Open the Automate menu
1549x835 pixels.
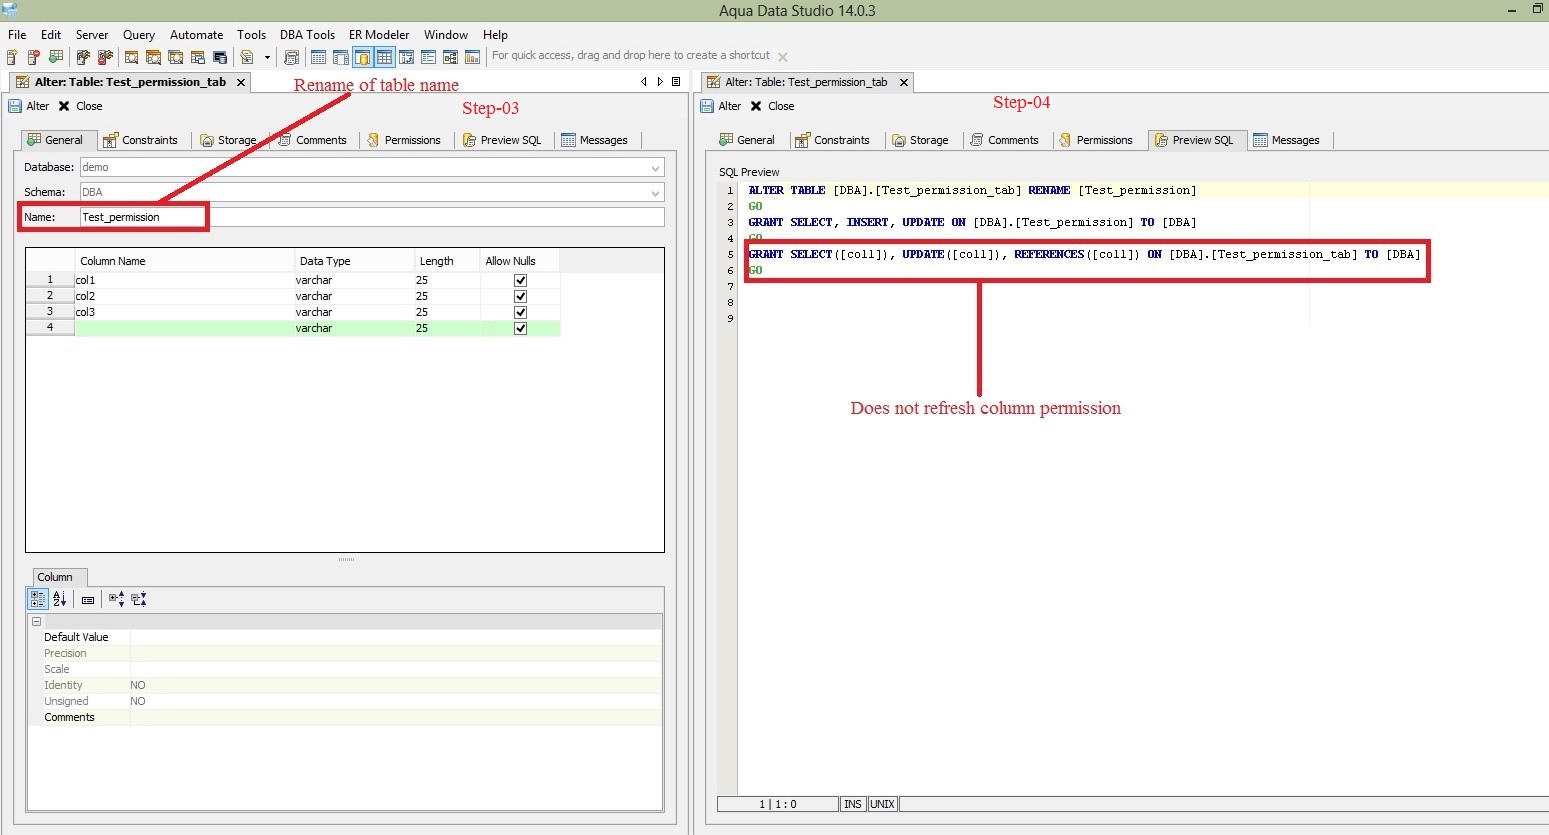click(x=196, y=34)
